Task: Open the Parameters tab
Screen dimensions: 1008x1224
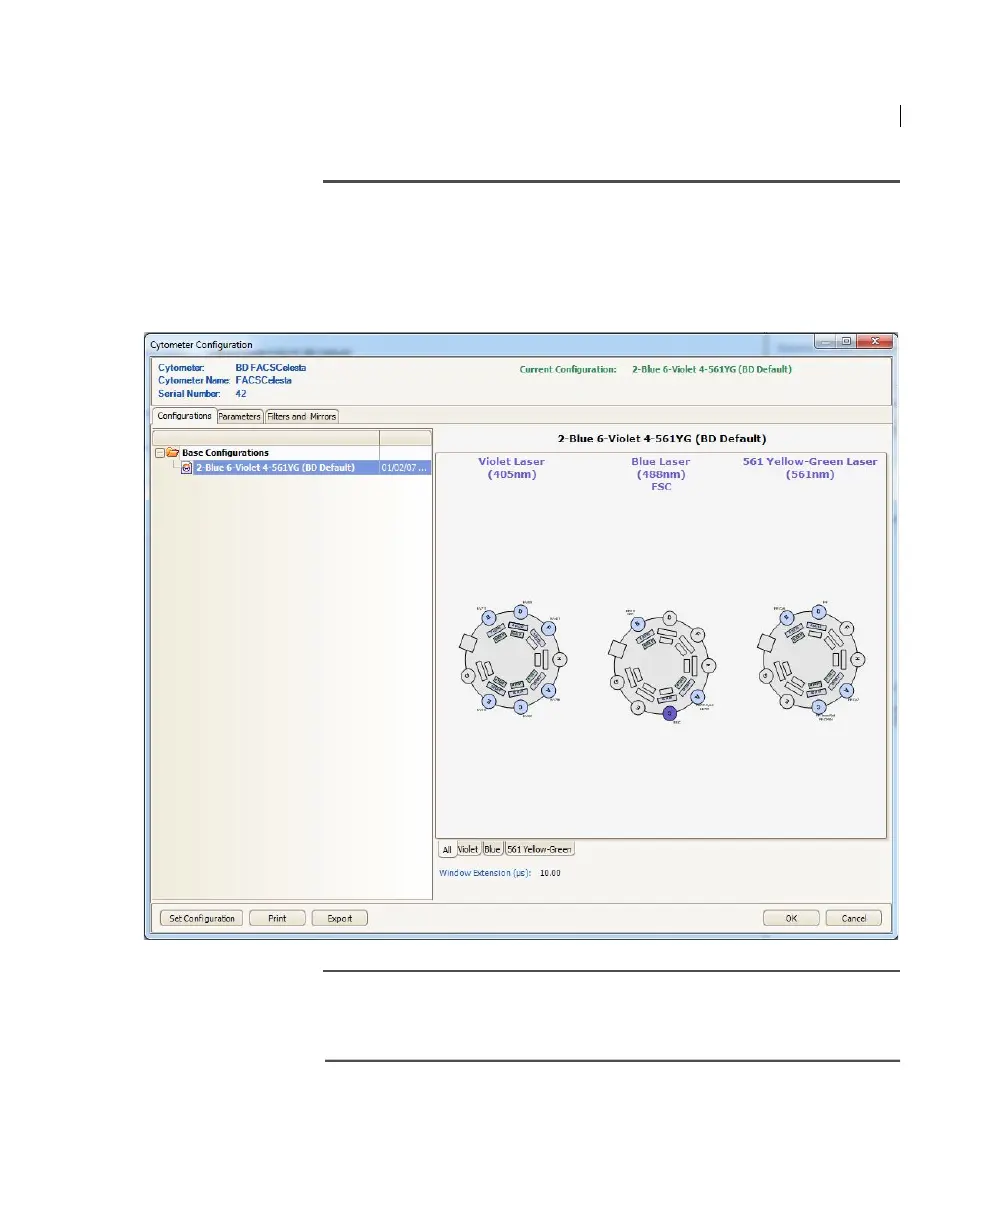Action: pyautogui.click(x=240, y=417)
